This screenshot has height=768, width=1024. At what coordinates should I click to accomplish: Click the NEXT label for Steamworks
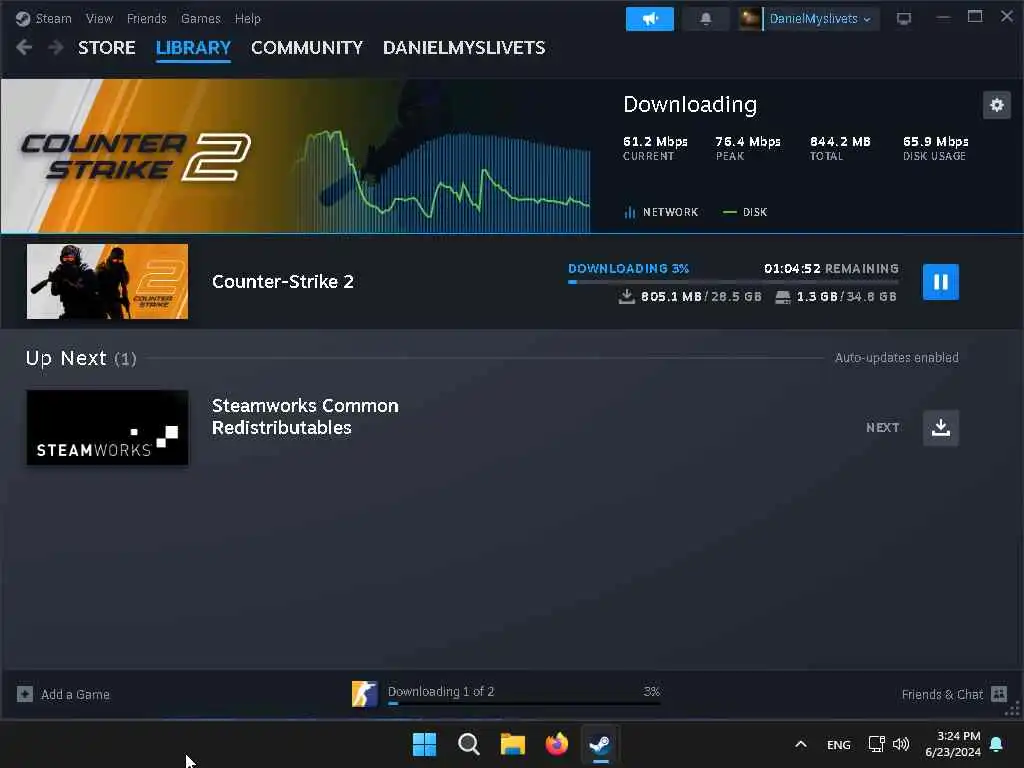(882, 428)
